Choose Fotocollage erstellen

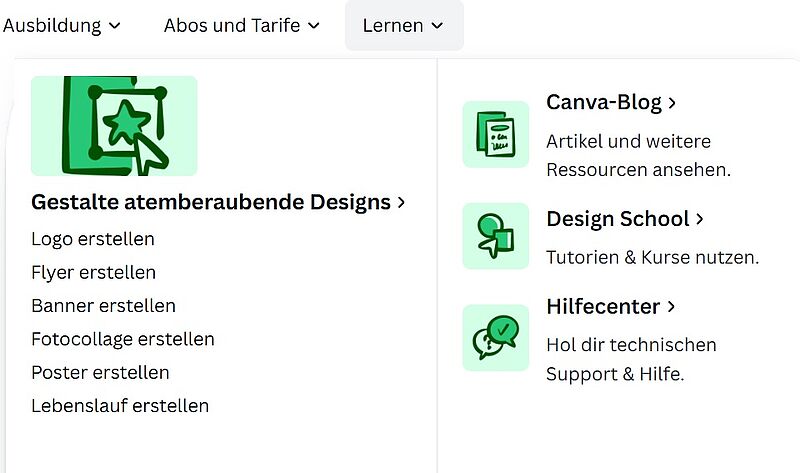pyautogui.click(x=123, y=339)
